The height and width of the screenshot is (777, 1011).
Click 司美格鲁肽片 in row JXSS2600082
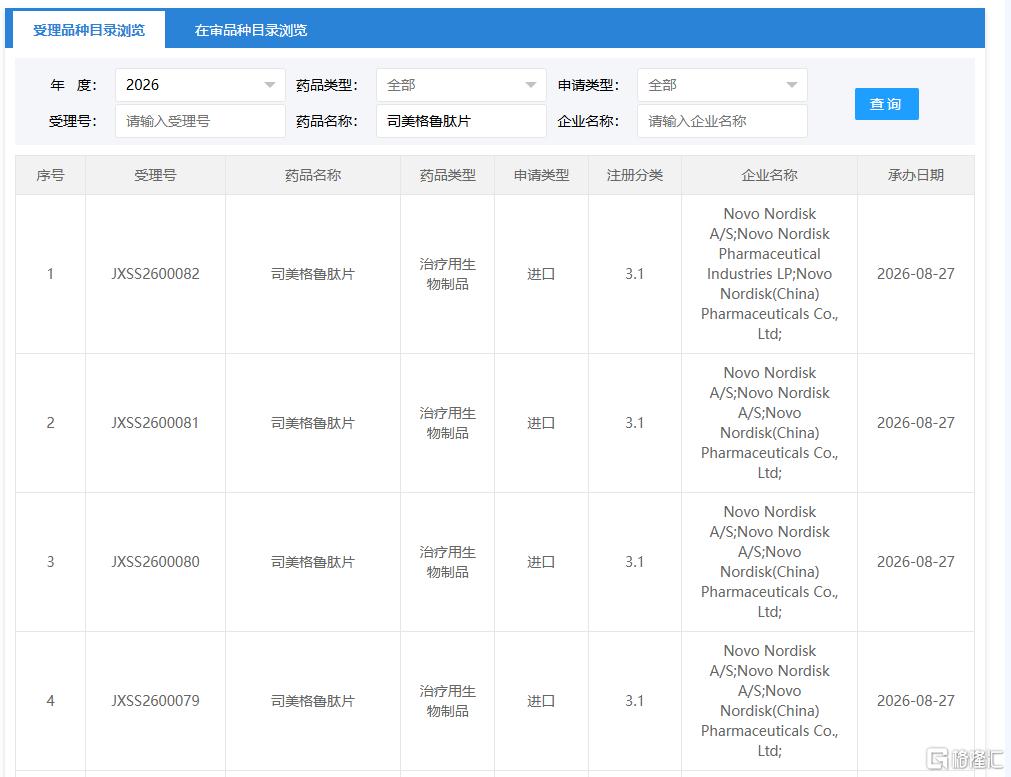313,274
